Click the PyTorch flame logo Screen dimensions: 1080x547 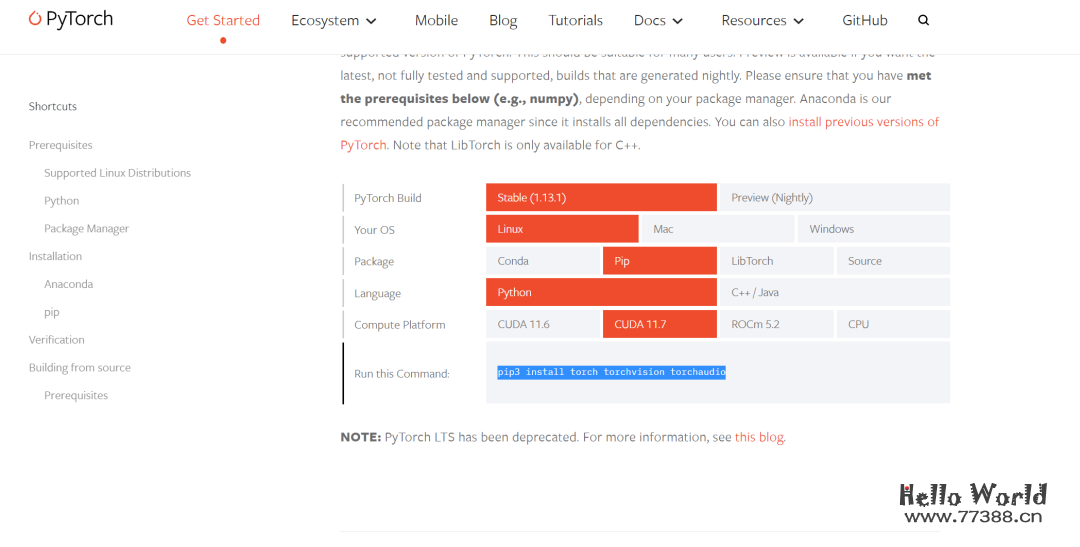(x=36, y=18)
